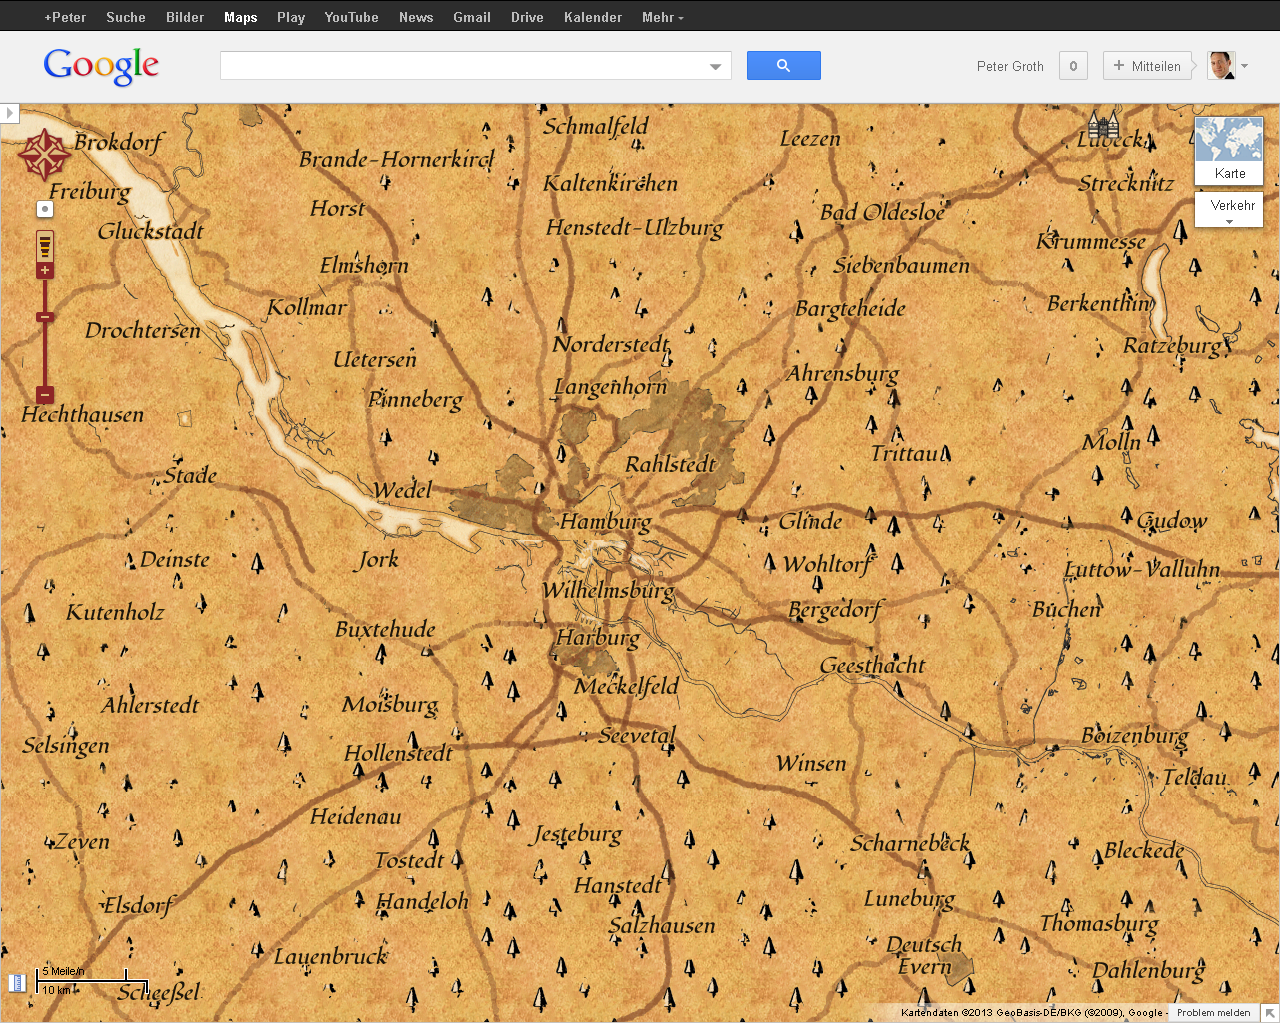
Task: Click the Mitteilen share button
Action: point(1148,65)
